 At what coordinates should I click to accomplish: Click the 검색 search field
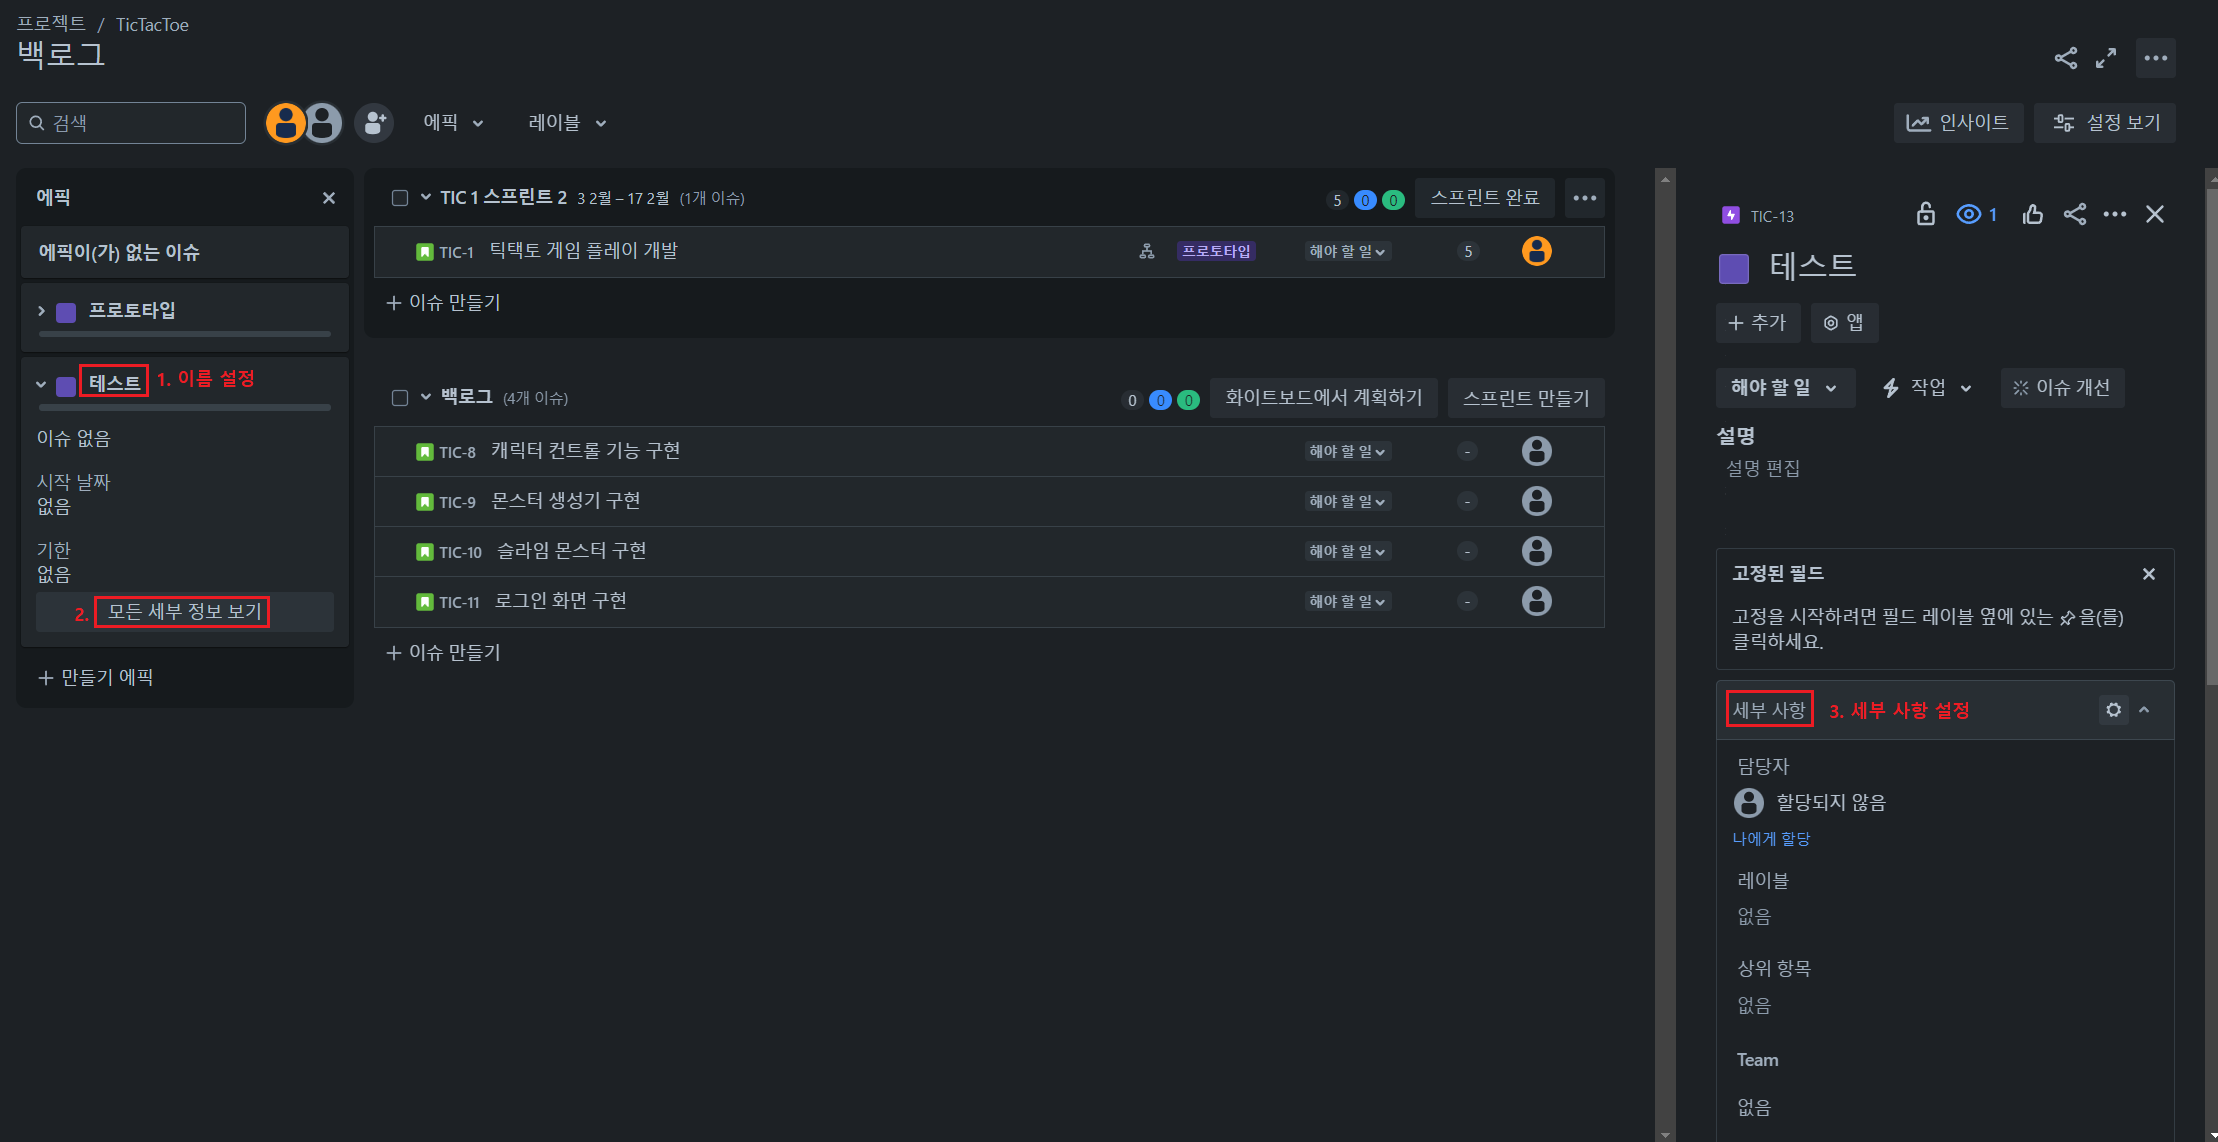point(131,123)
